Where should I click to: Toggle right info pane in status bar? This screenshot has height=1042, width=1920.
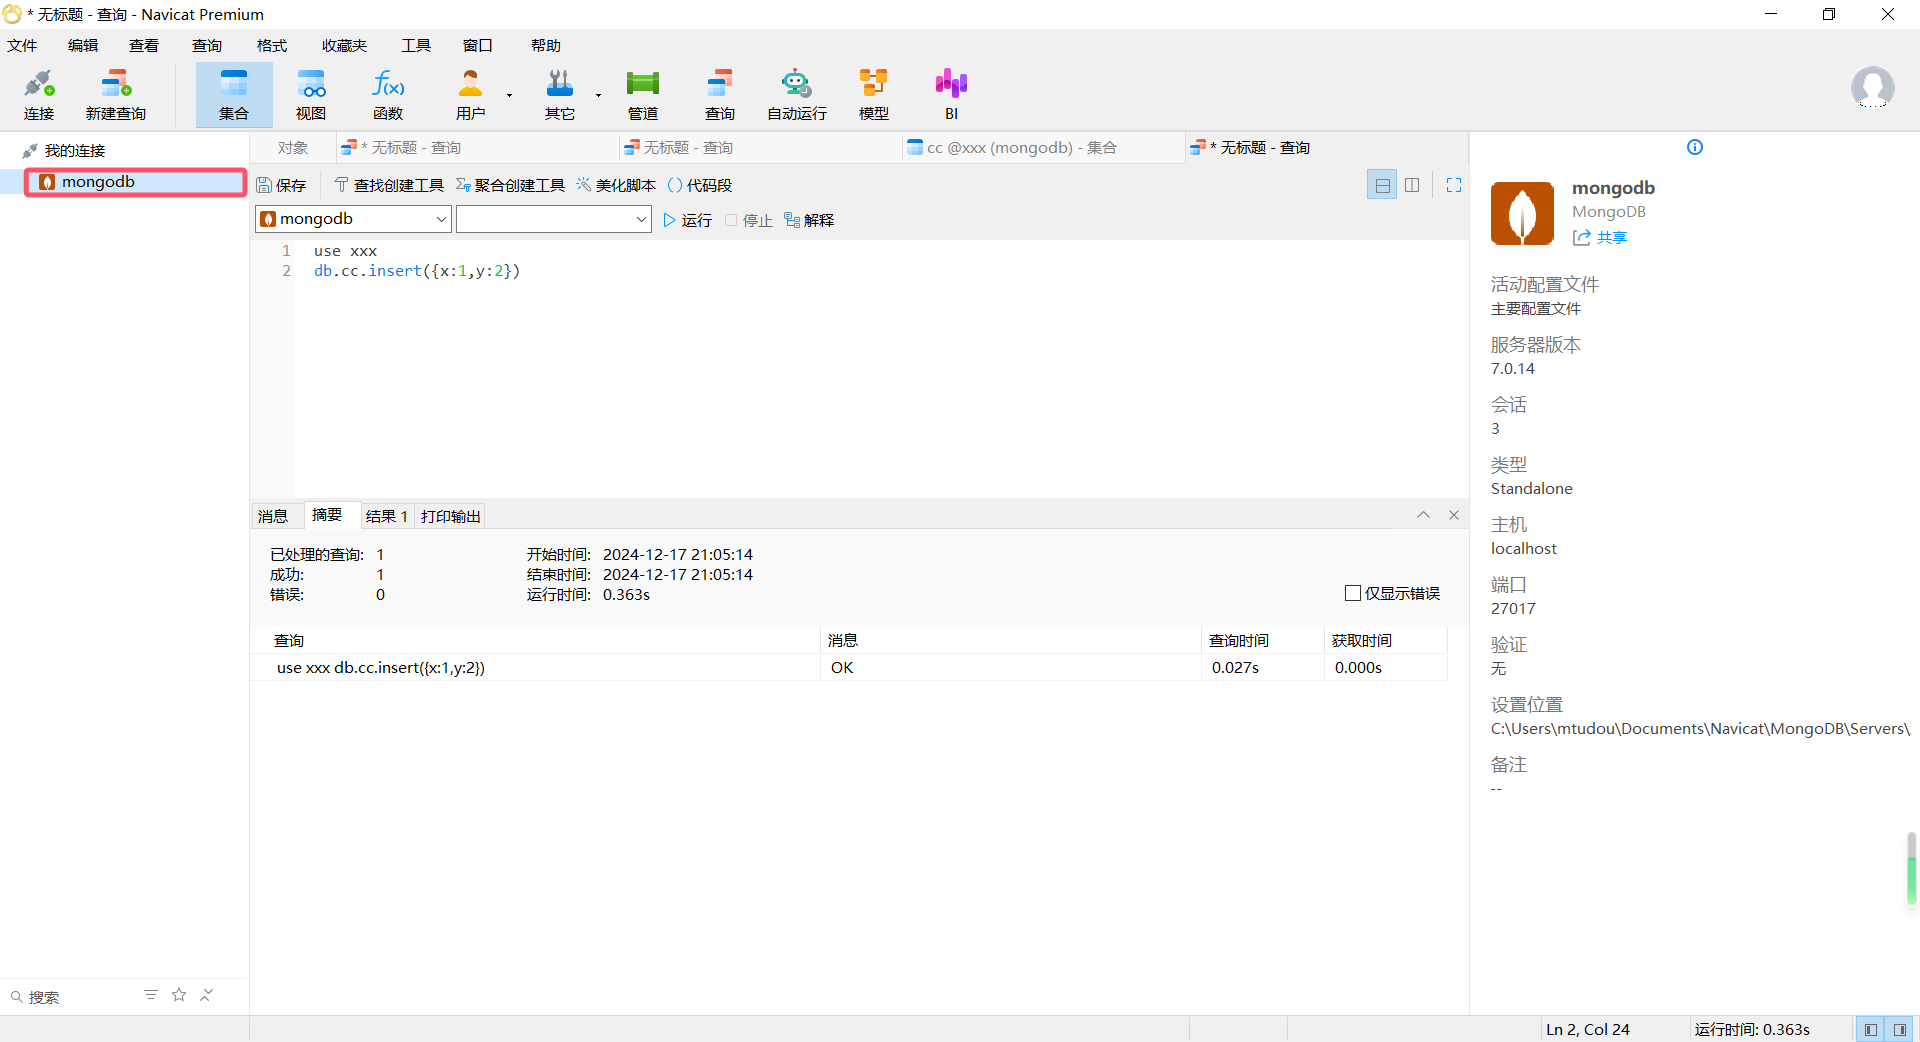[1898, 1029]
